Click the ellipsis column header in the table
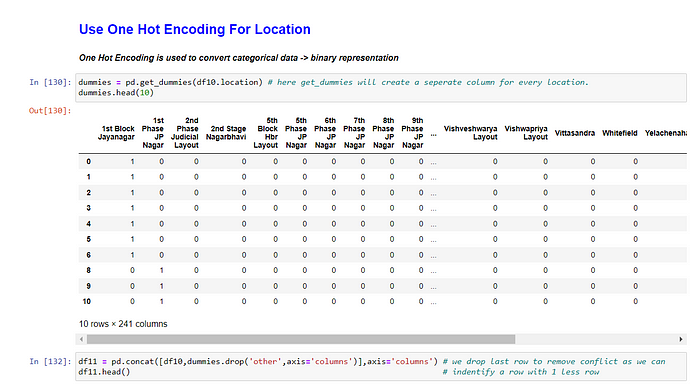Screen dimensions: 700x385 point(433,134)
